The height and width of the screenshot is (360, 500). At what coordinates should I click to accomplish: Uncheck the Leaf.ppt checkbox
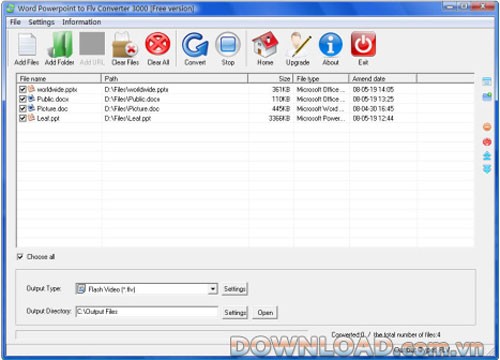(23, 118)
